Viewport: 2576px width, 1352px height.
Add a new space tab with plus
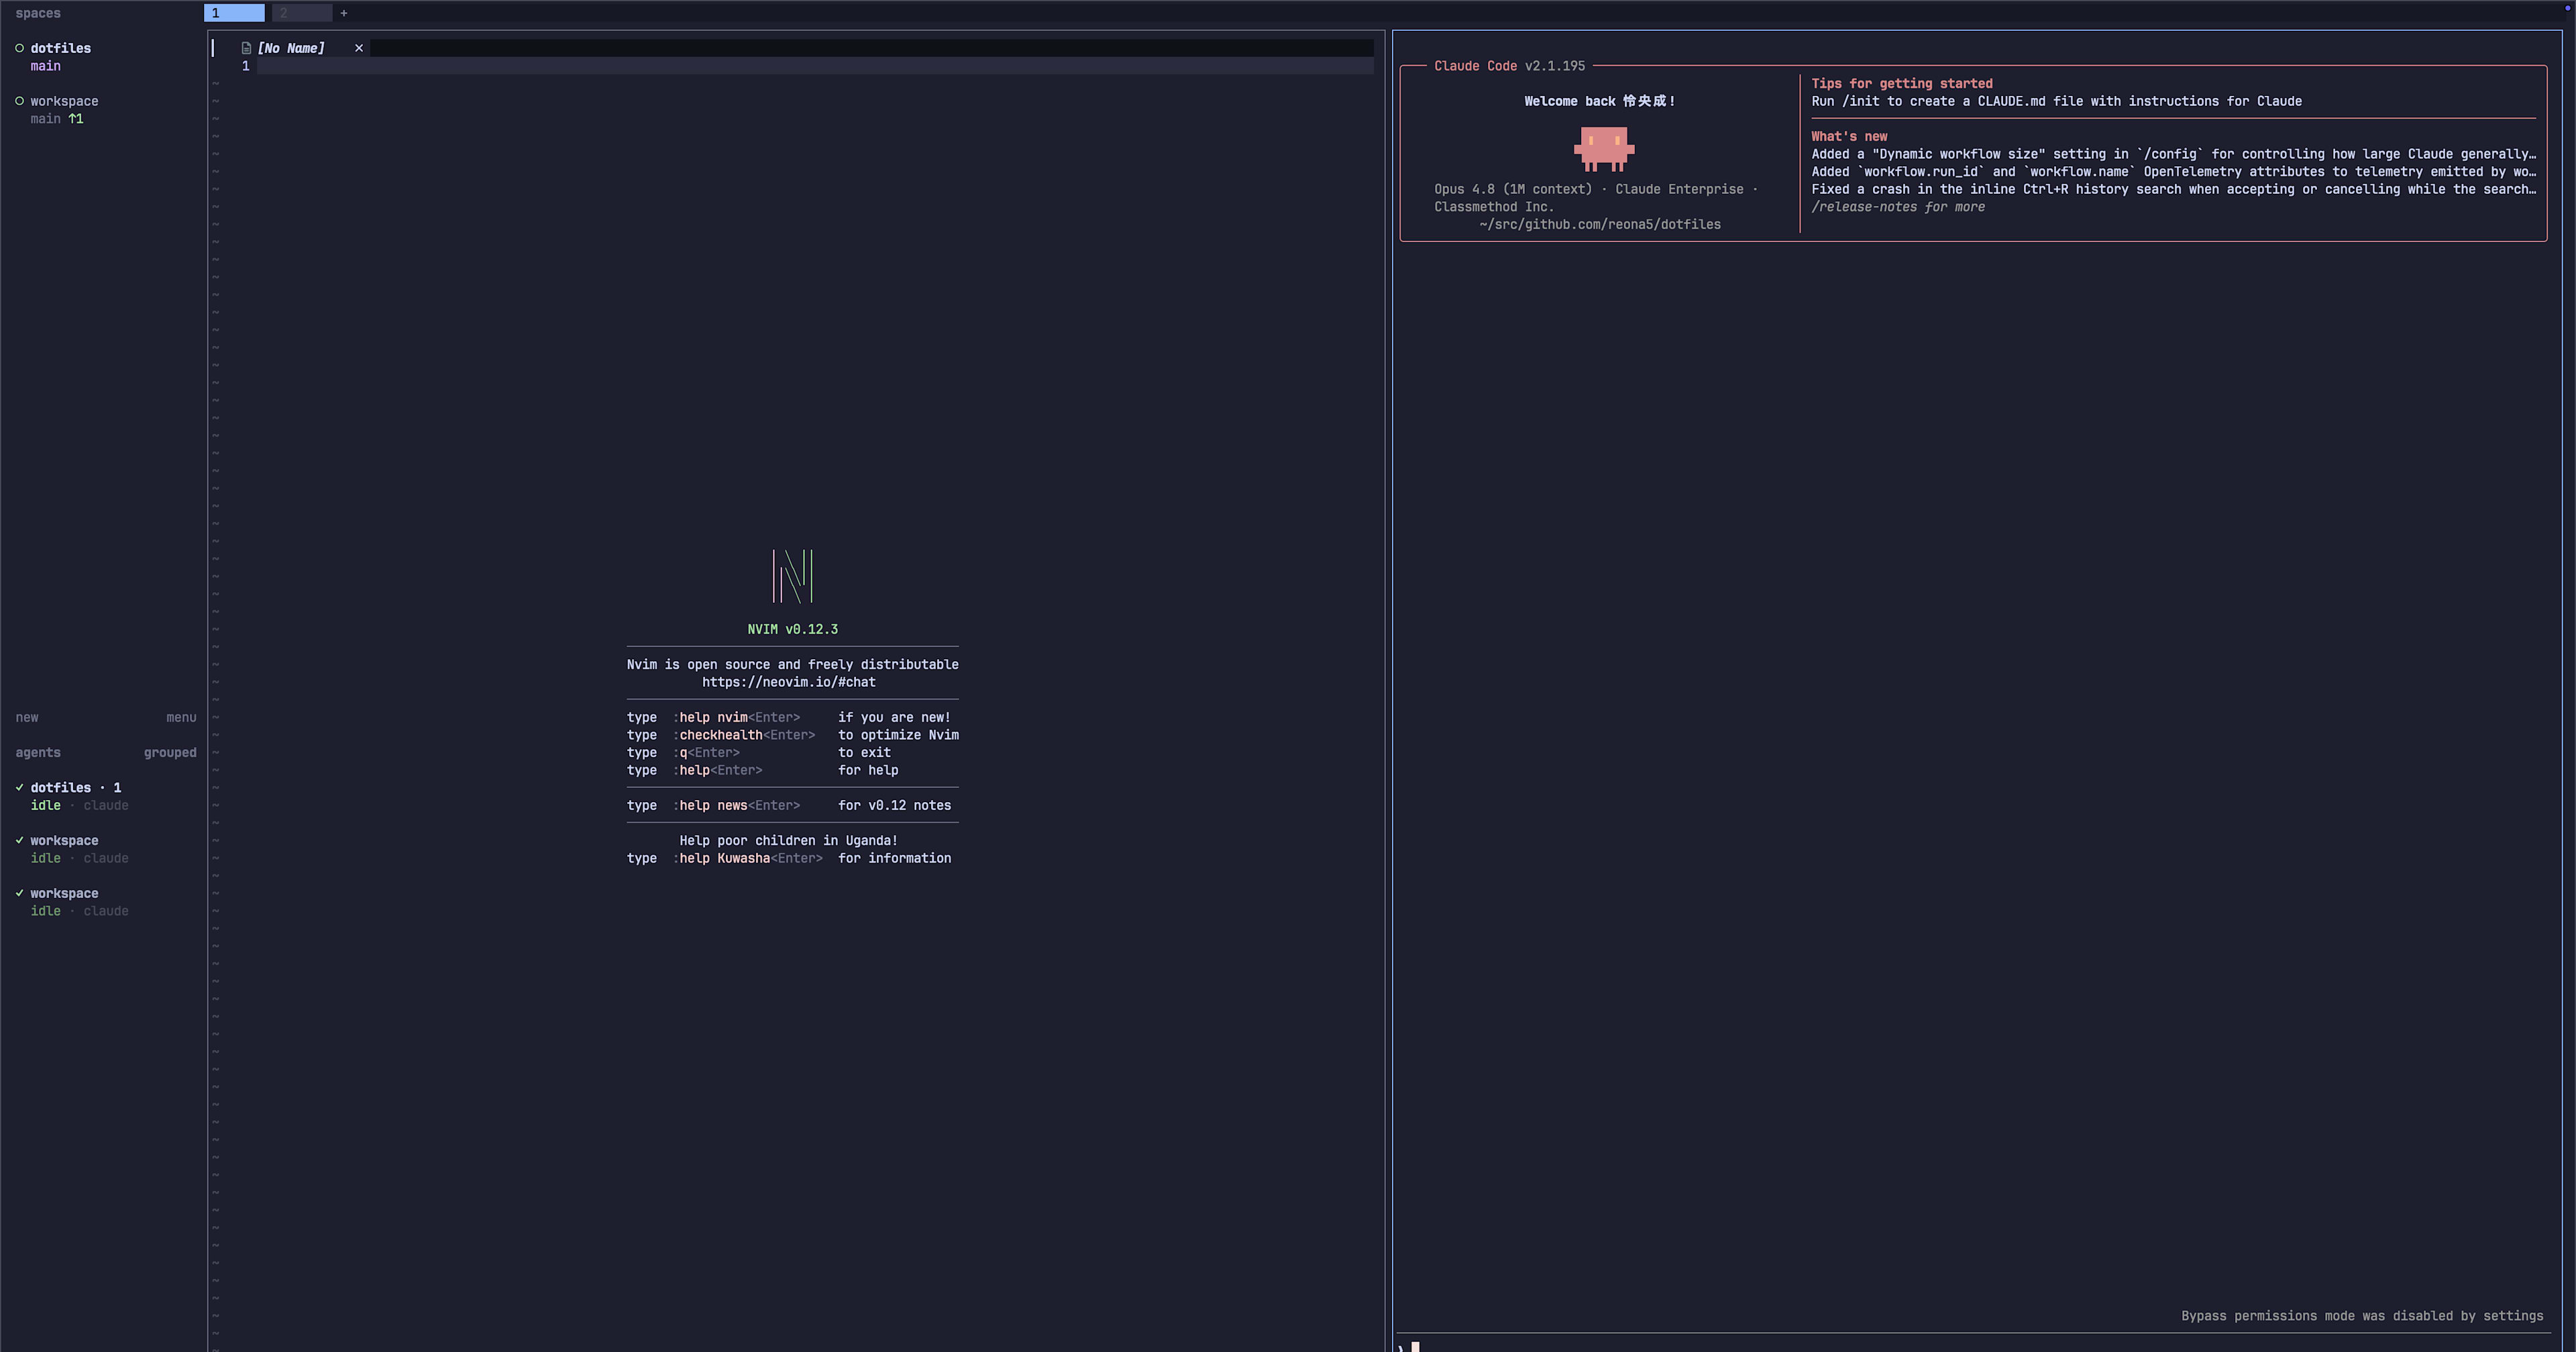click(344, 13)
